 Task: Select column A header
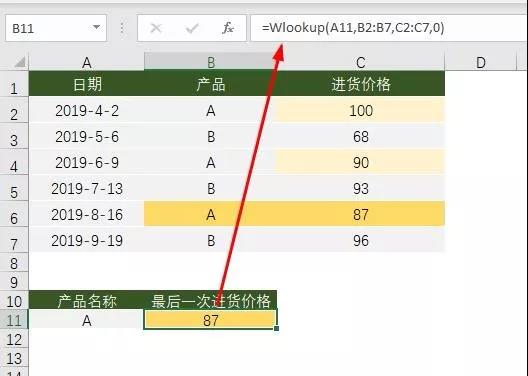[x=87, y=62]
